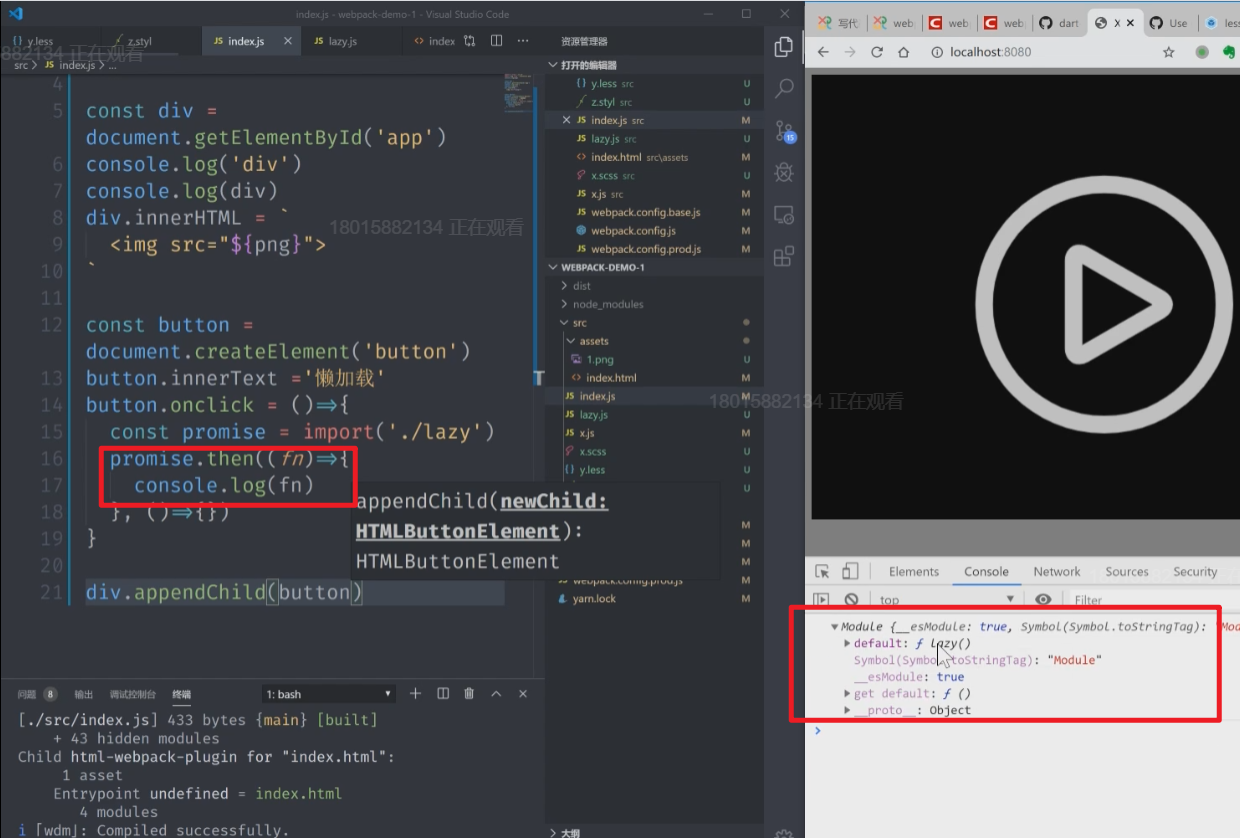Open the DevTools Network tab
Viewport: 1240px width, 838px height.
click(1057, 572)
